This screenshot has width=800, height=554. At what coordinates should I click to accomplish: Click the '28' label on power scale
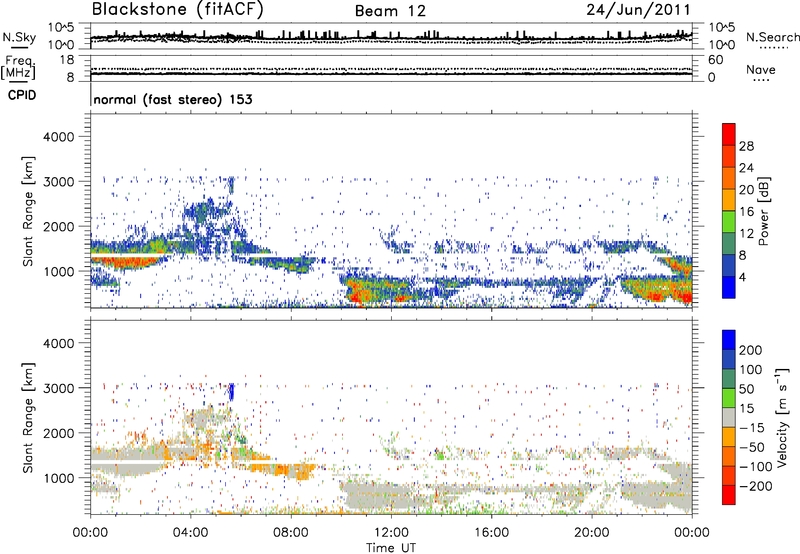(746, 146)
